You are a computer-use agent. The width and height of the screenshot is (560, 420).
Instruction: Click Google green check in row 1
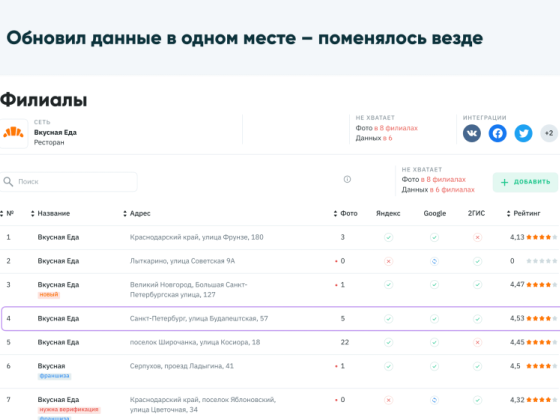tap(434, 238)
